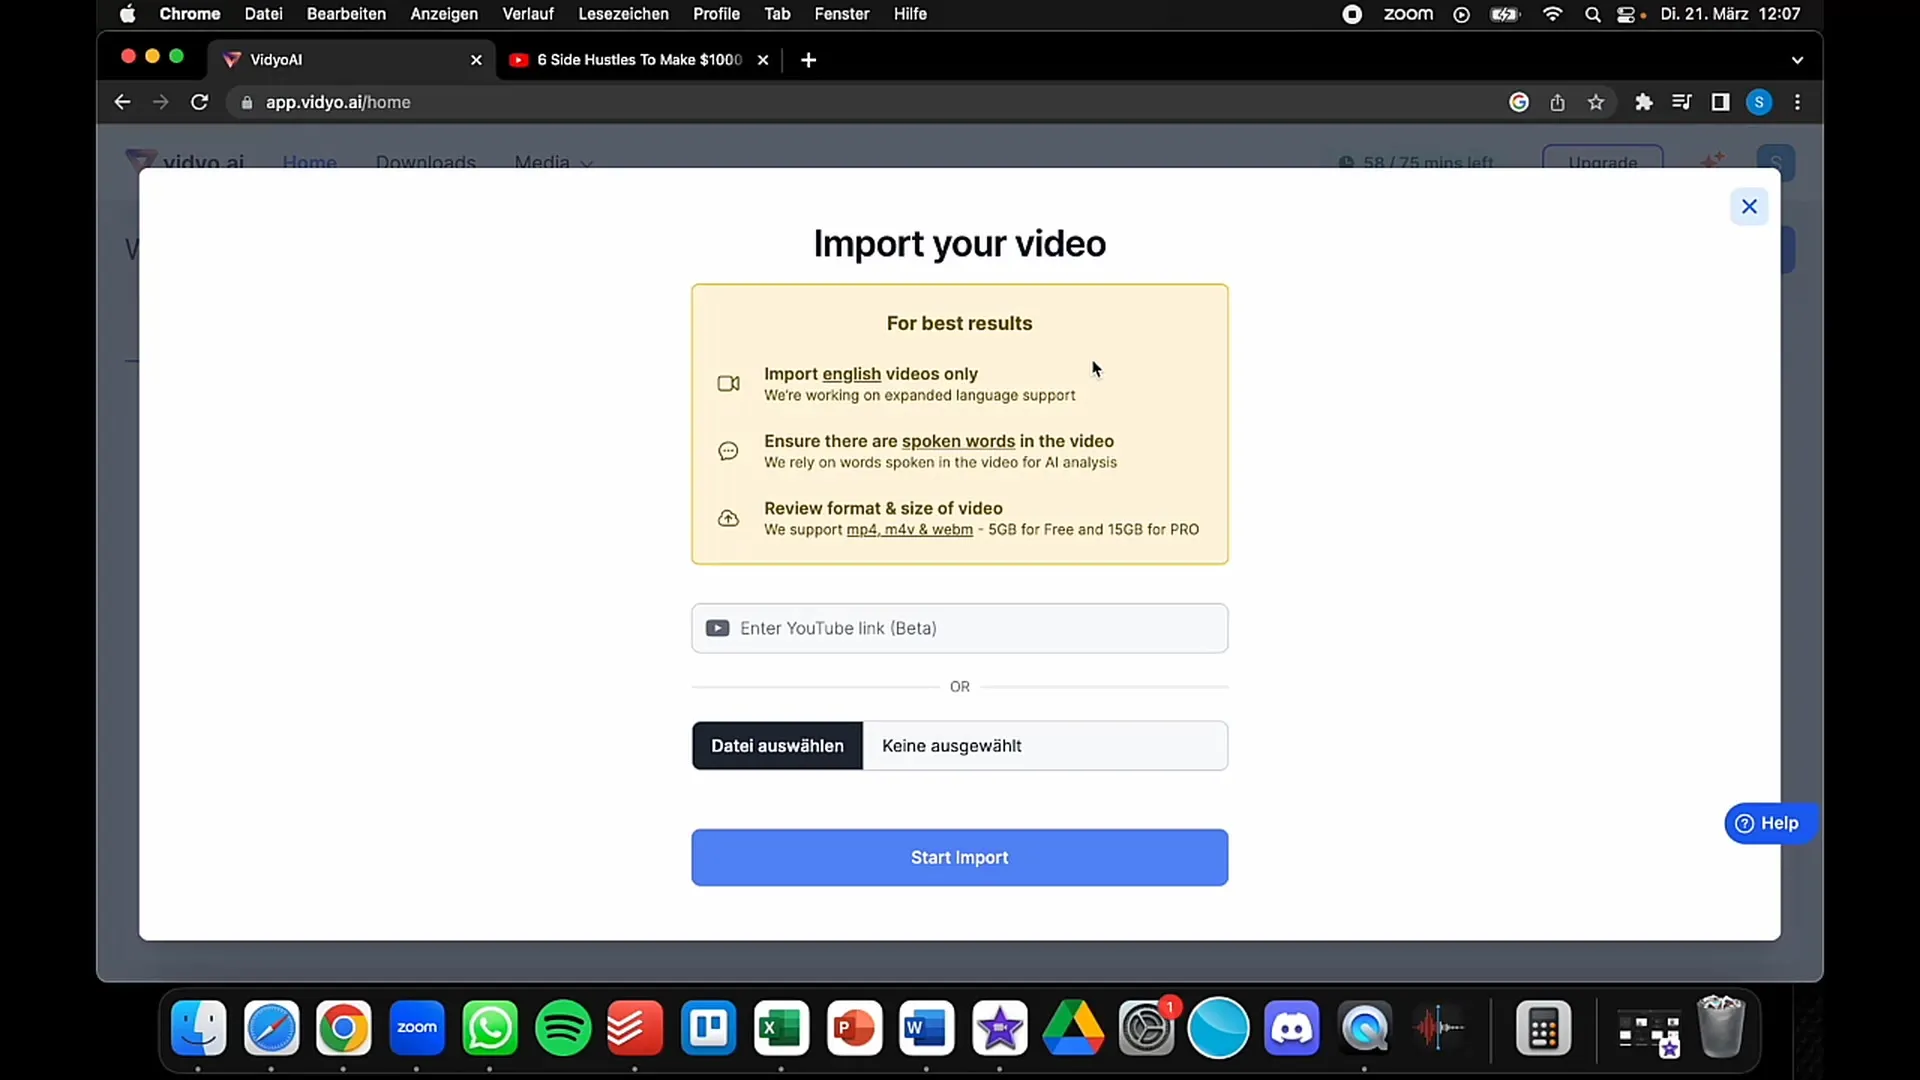The width and height of the screenshot is (1920, 1080).
Task: Go back to the previous page
Action: click(122, 102)
